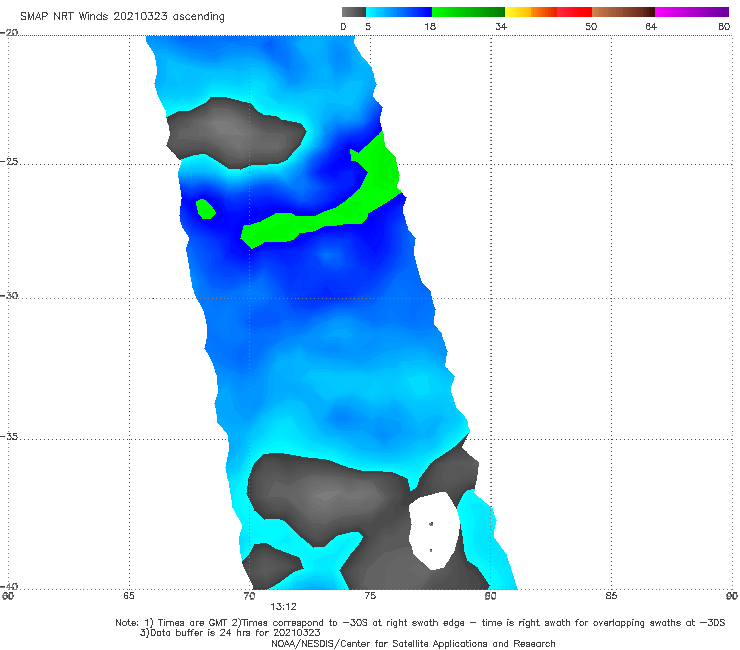740x650 pixels.
Task: Click the latitude axis label '-30'
Action: 9,295
